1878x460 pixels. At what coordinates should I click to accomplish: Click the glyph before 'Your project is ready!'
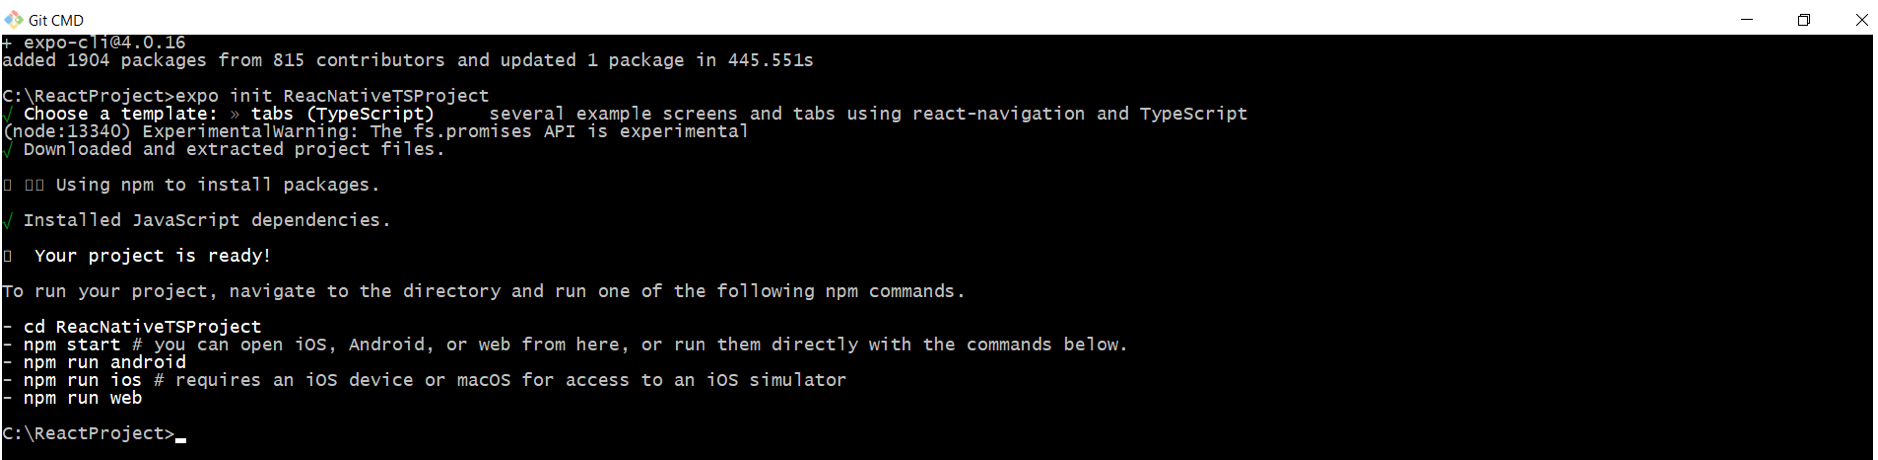point(8,256)
